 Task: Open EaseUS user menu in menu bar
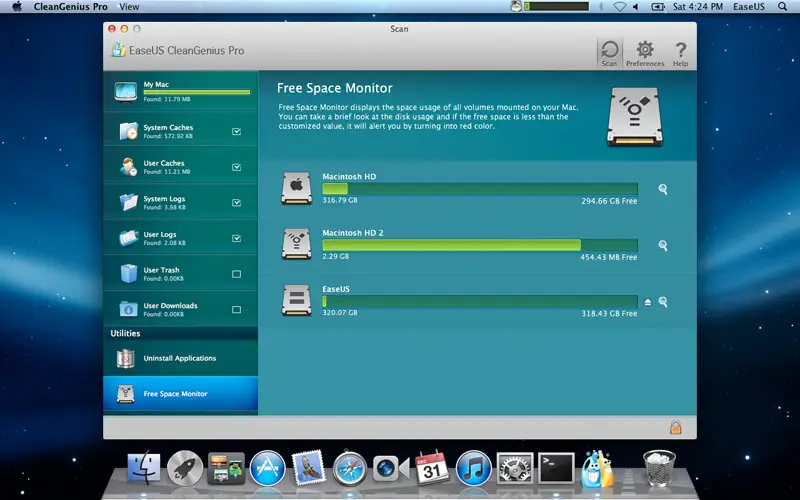(x=749, y=7)
